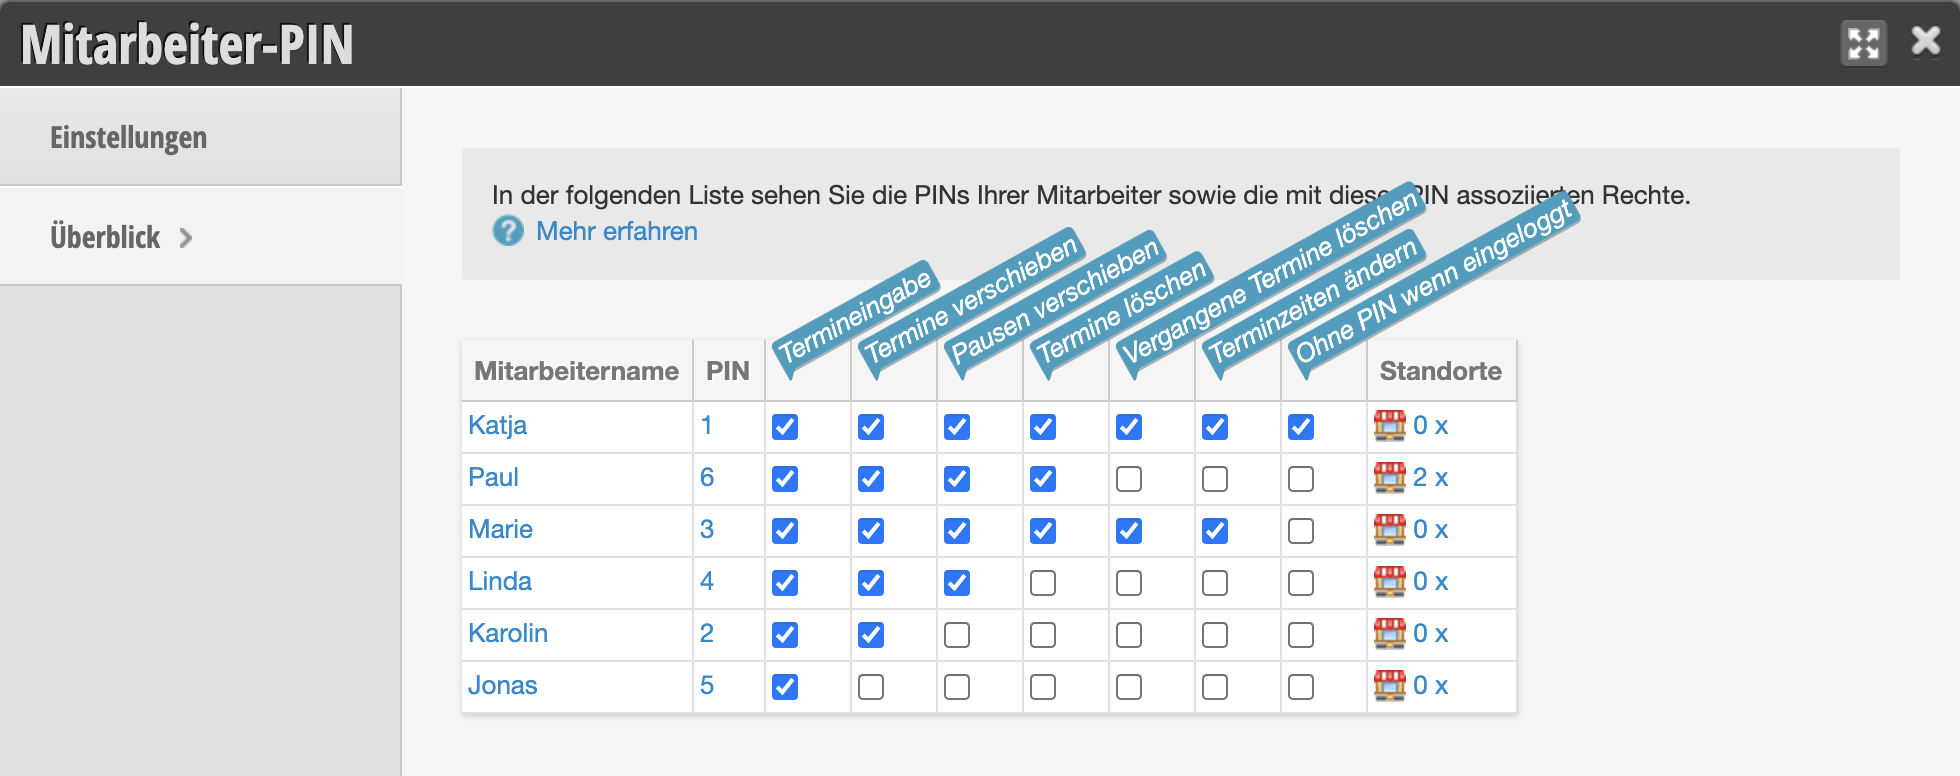Open employee Karolin's name link
The height and width of the screenshot is (776, 1960).
(508, 633)
